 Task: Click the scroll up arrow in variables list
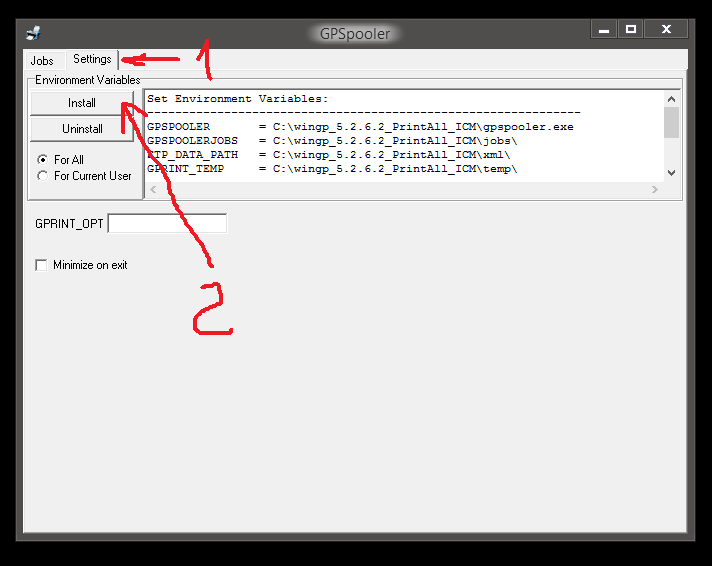tap(671, 99)
